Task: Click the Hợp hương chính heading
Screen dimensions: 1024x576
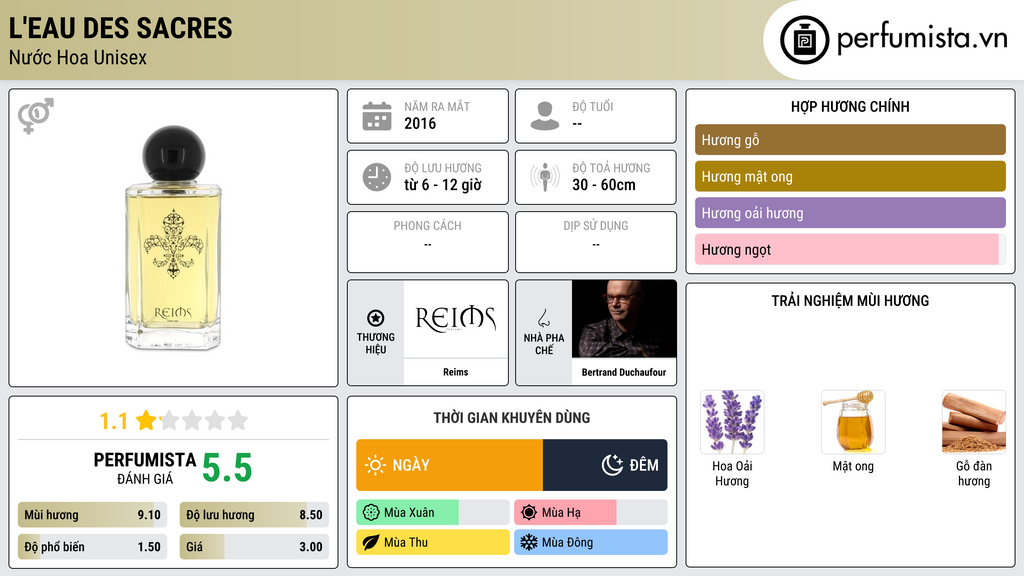Action: (850, 106)
